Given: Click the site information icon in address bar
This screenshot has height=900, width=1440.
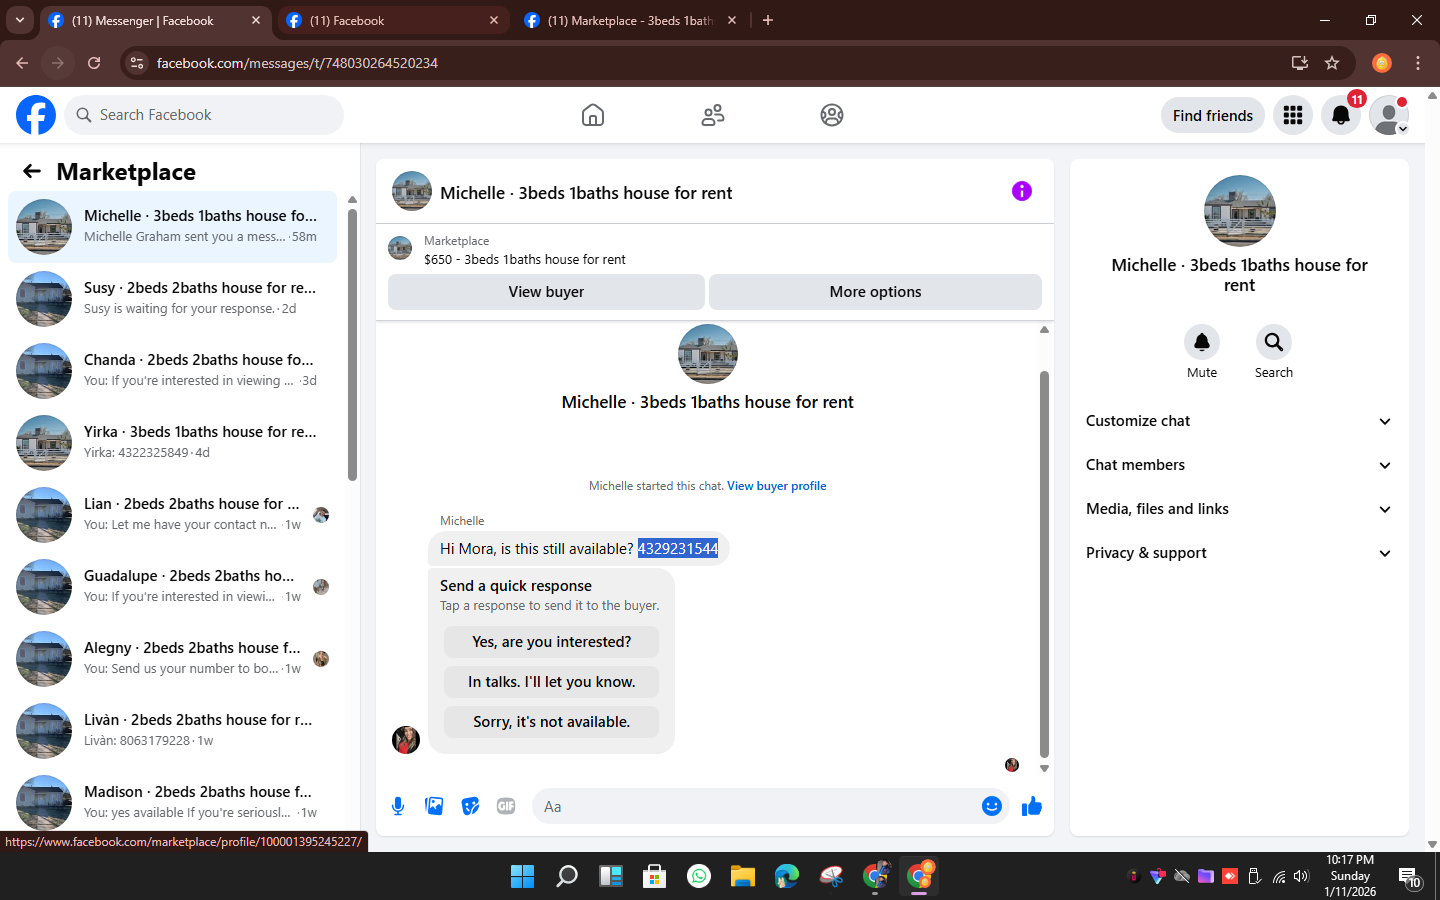Looking at the screenshot, I should [137, 63].
